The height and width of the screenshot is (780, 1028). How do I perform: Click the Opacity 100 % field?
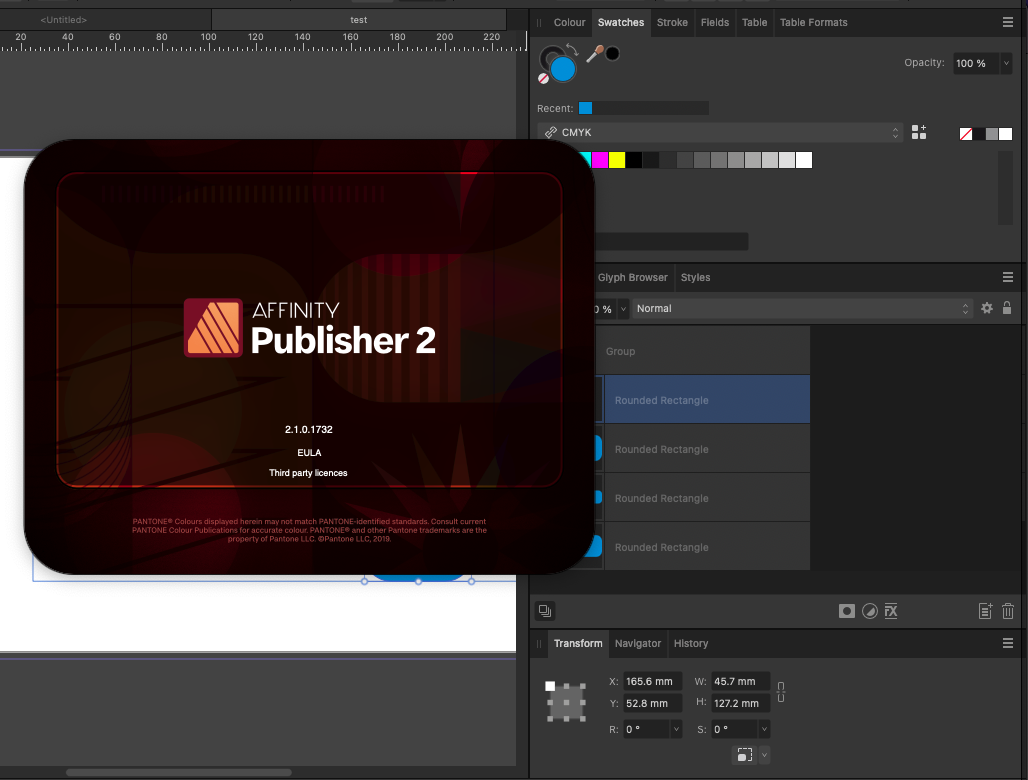(976, 64)
